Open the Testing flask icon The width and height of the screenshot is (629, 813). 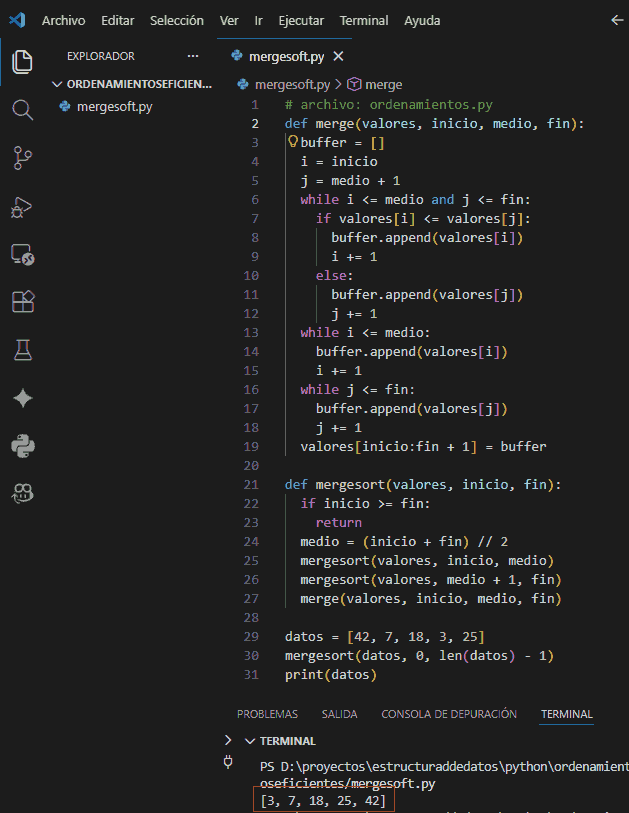pos(22,350)
